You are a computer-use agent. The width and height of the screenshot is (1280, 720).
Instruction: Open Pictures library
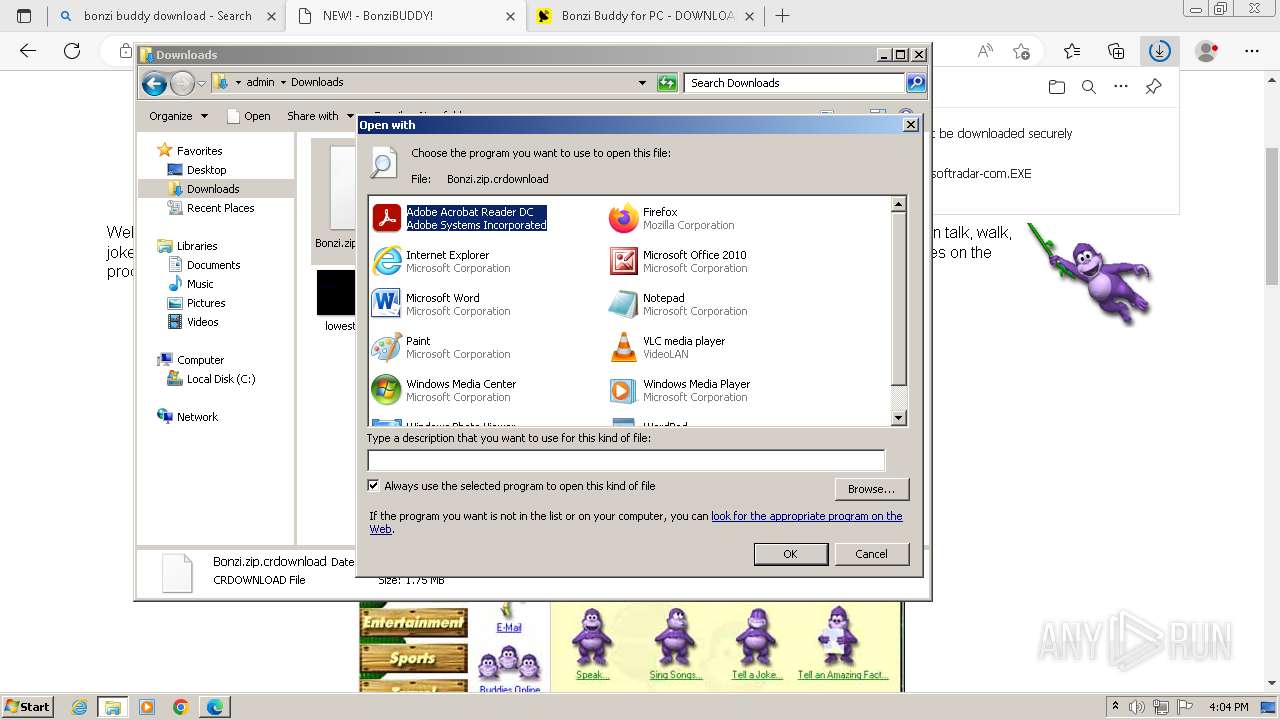pyautogui.click(x=206, y=303)
